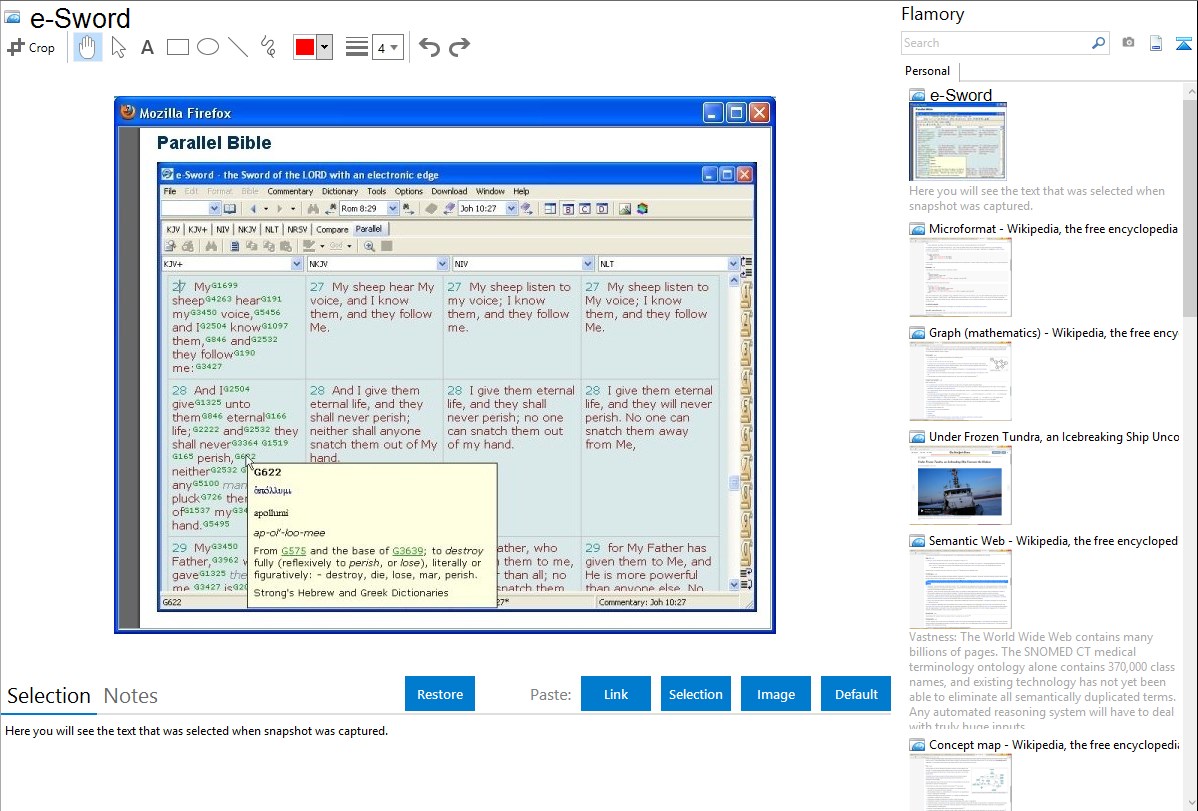Pick the ellipse shape tool
Screen dimensions: 1198x811
pyautogui.click(x=208, y=47)
